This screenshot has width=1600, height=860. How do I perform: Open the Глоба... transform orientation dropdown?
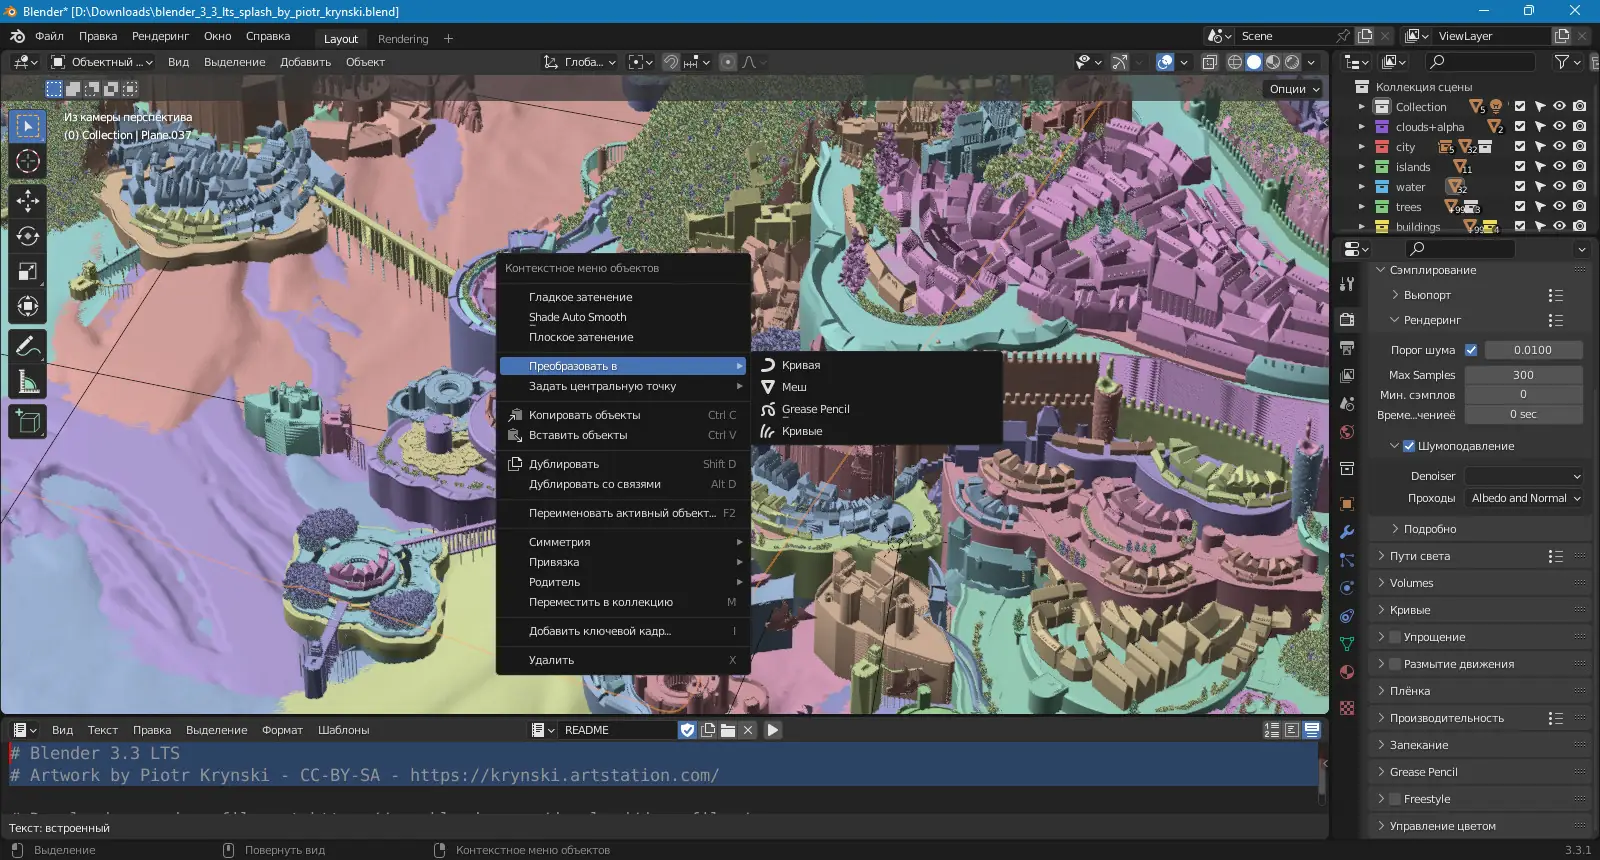(x=579, y=62)
